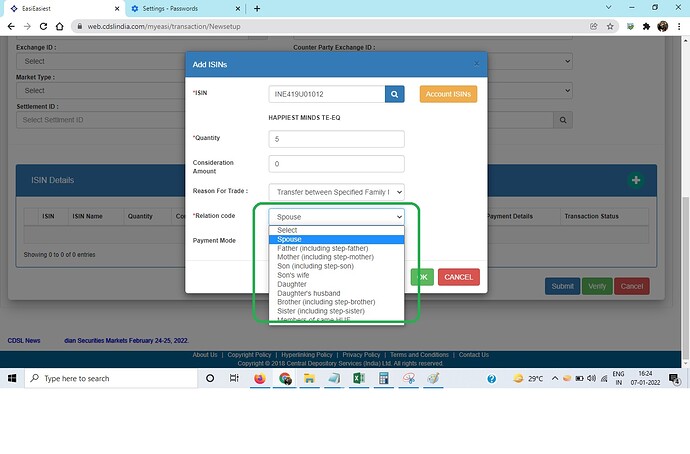Click the green OK button in dialog
Image resolution: width=690 pixels, height=454 pixels.
pos(422,277)
